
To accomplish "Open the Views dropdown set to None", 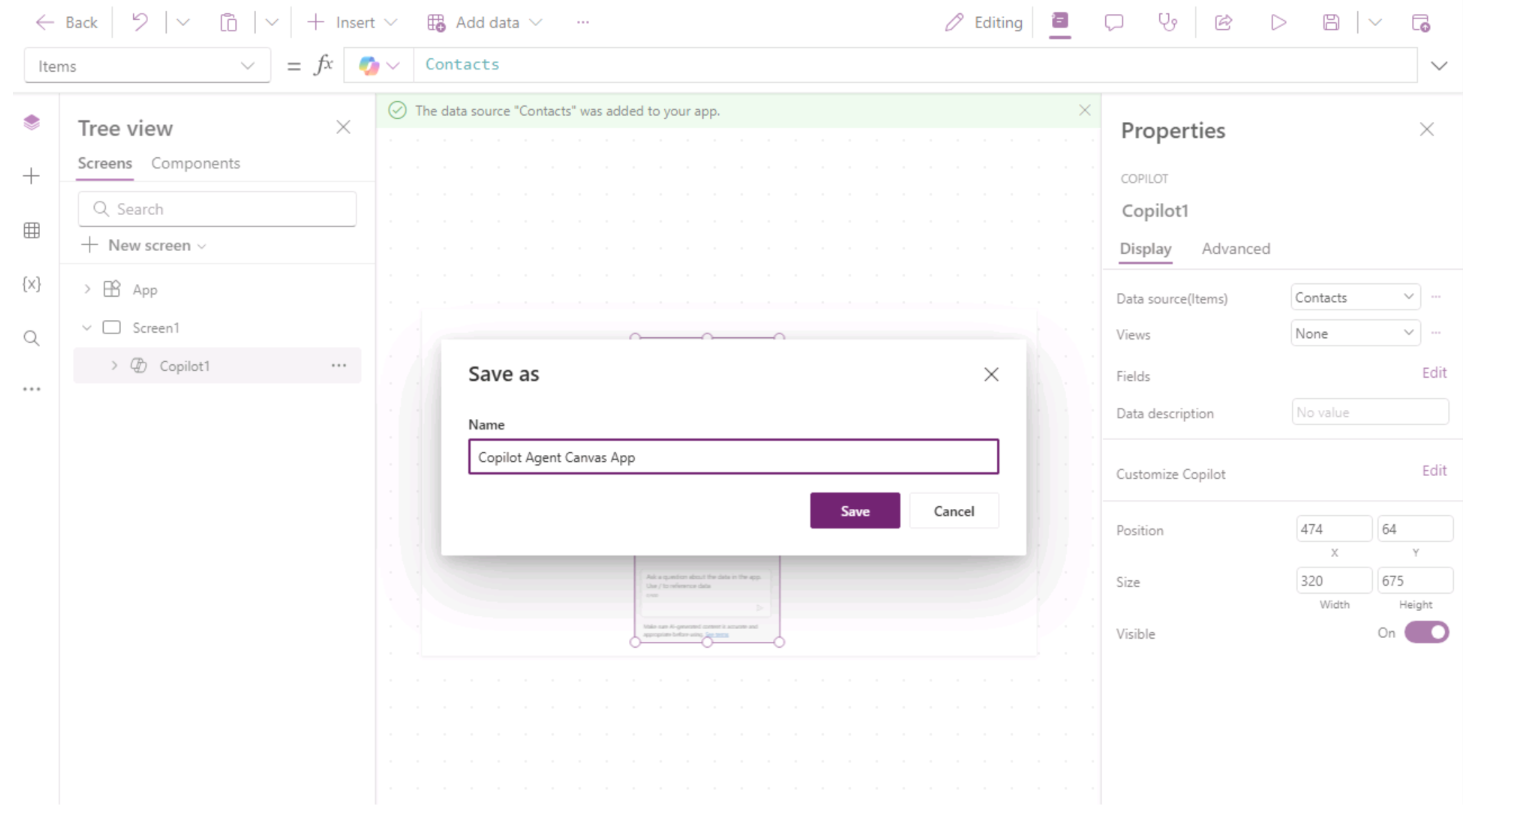I will click(x=1354, y=333).
